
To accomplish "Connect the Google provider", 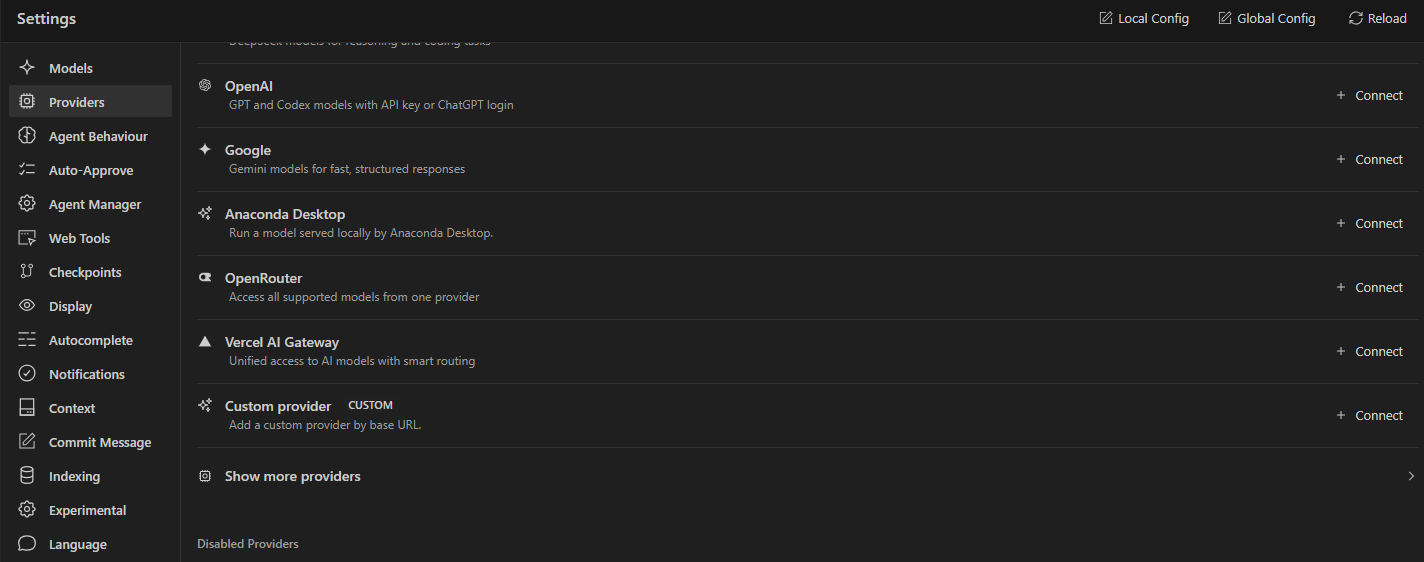I will 1370,160.
